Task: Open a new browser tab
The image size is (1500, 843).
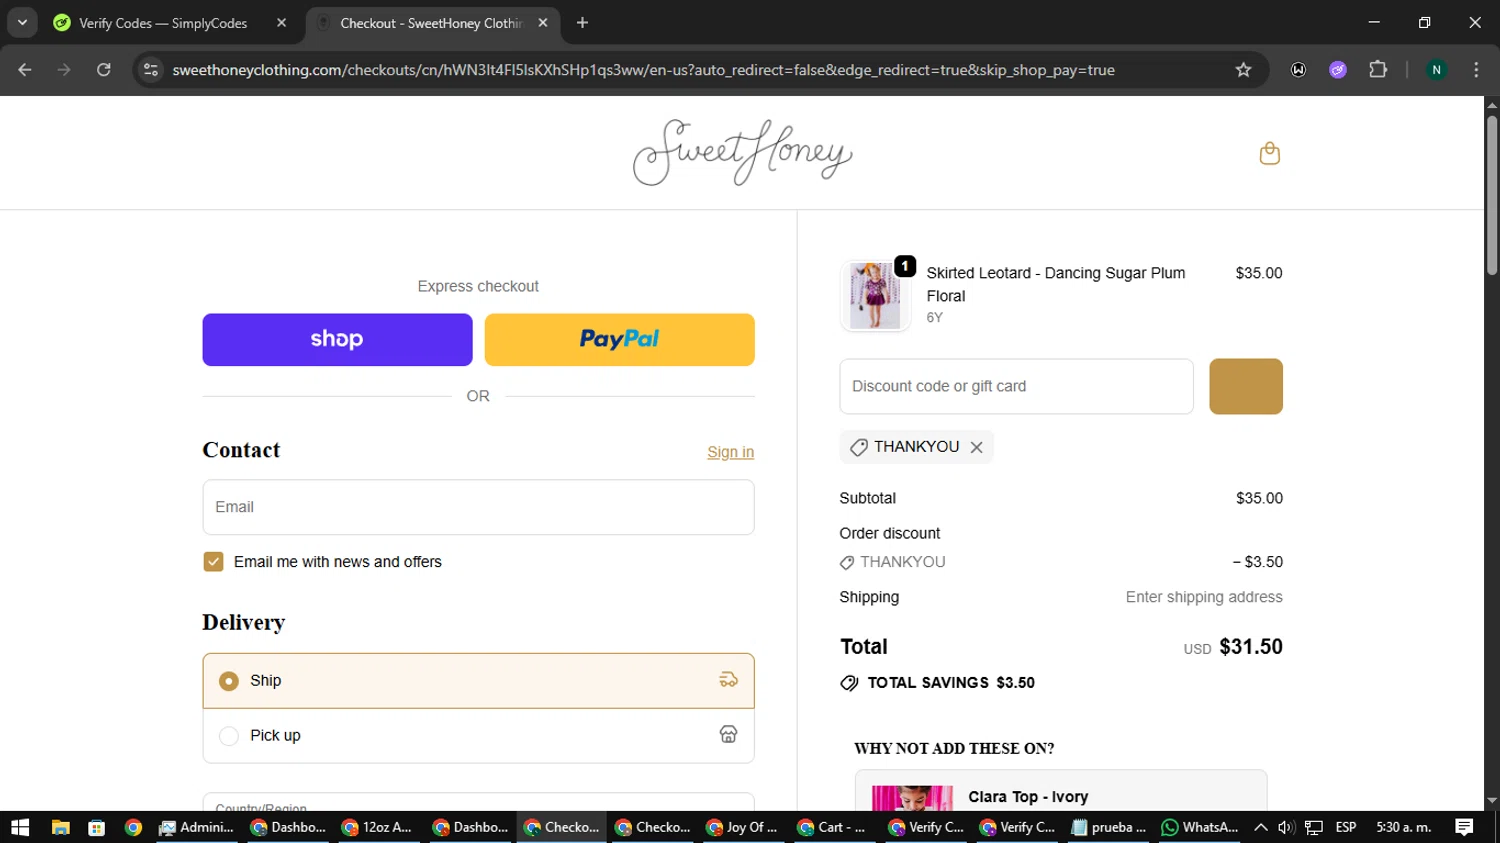Action: pyautogui.click(x=583, y=23)
